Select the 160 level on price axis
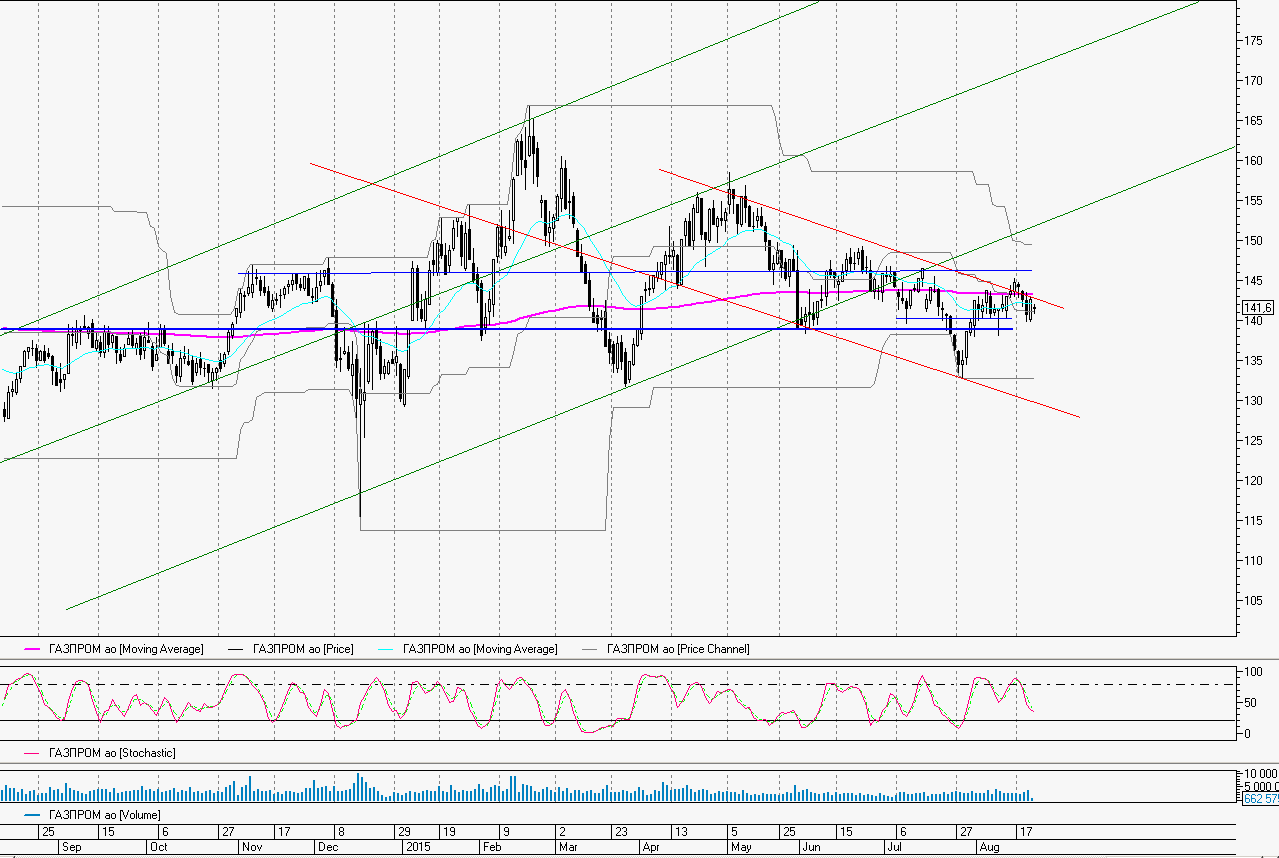The image size is (1279, 858). coord(1252,161)
